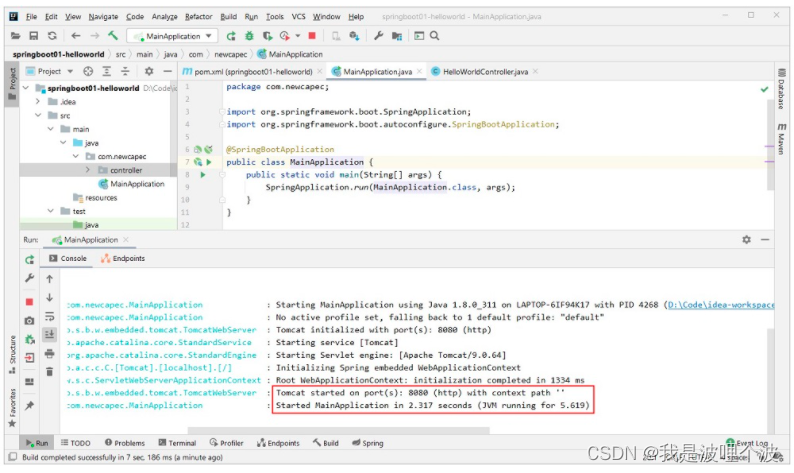The image size is (794, 473).
Task: Collapse the src folder
Action: coord(38,115)
